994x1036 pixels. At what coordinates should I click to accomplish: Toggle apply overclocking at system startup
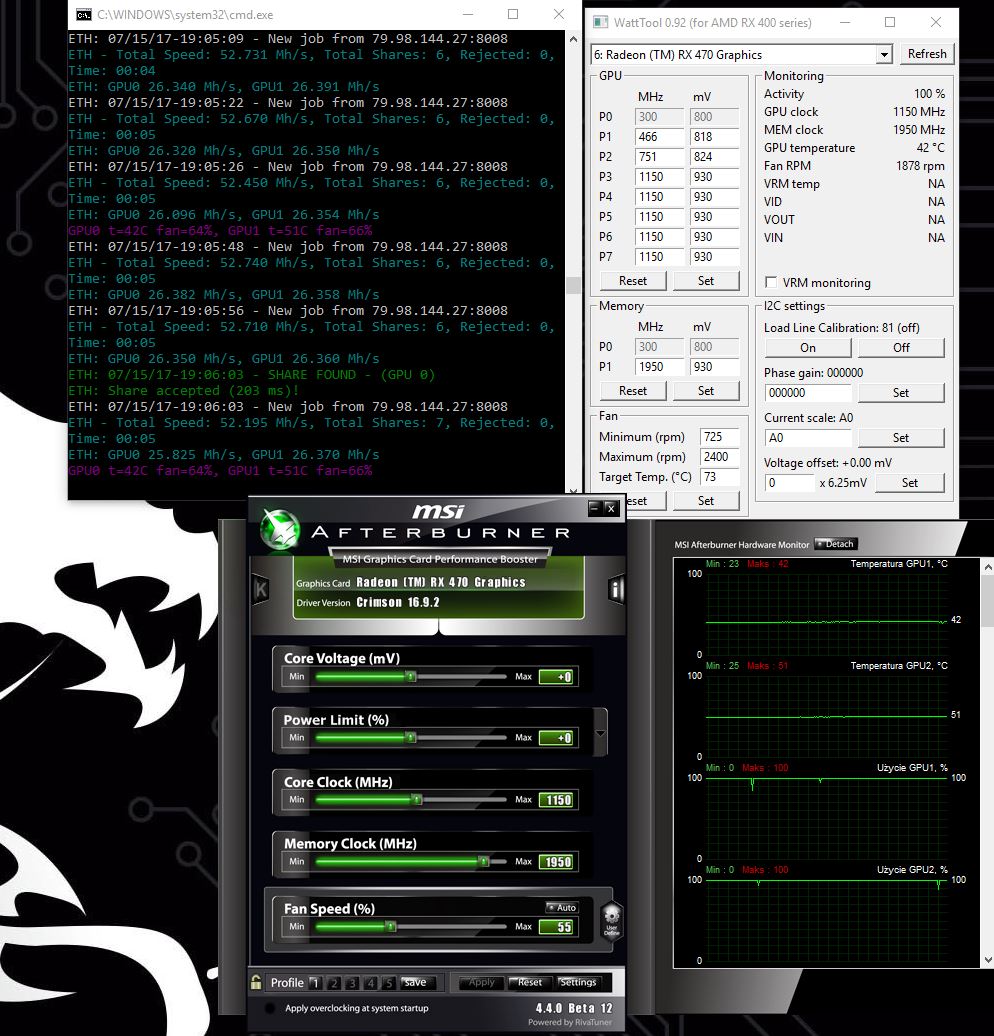[270, 1008]
